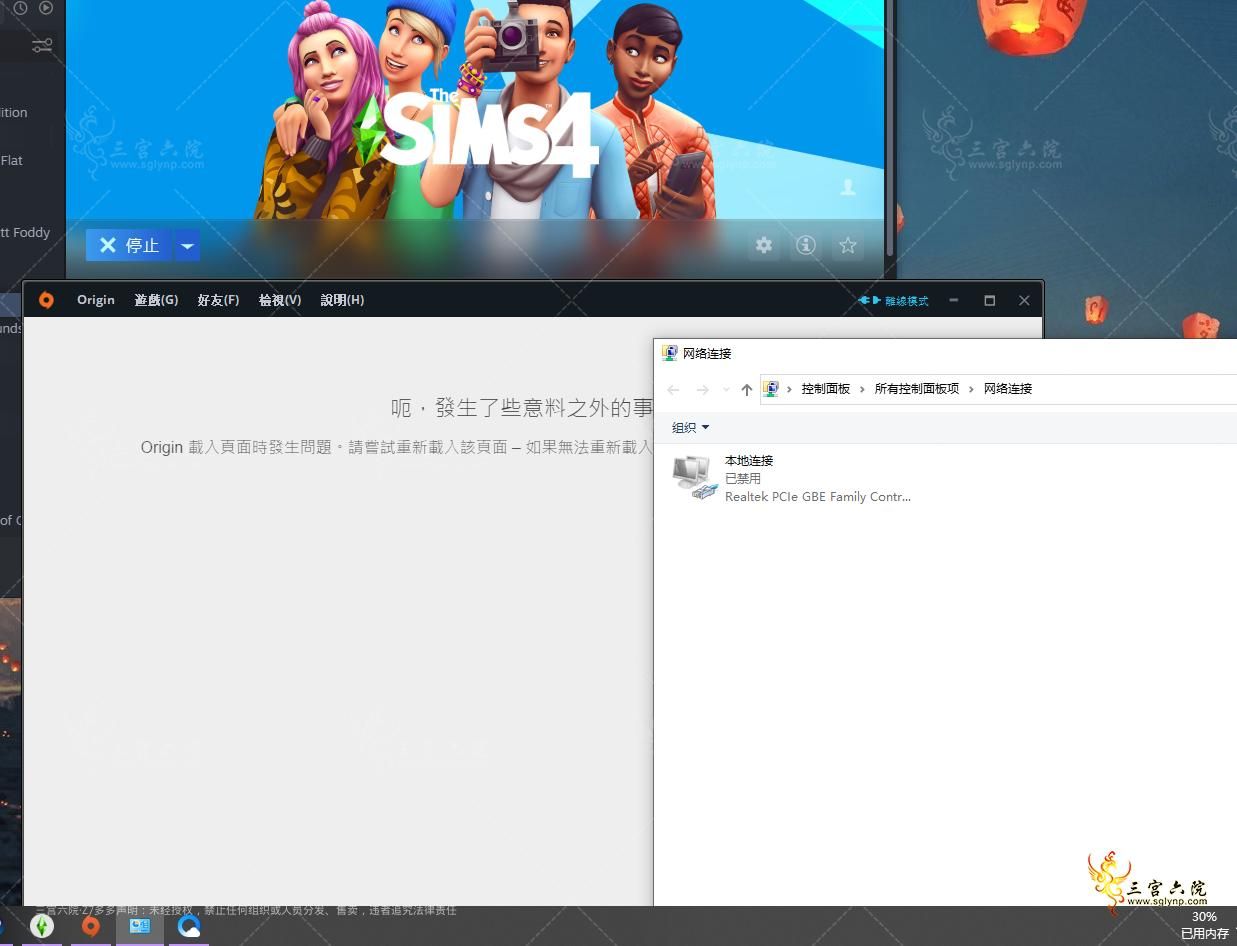Image resolution: width=1237 pixels, height=946 pixels.
Task: Go forward in 网络连接 explorer window
Action: tap(703, 390)
